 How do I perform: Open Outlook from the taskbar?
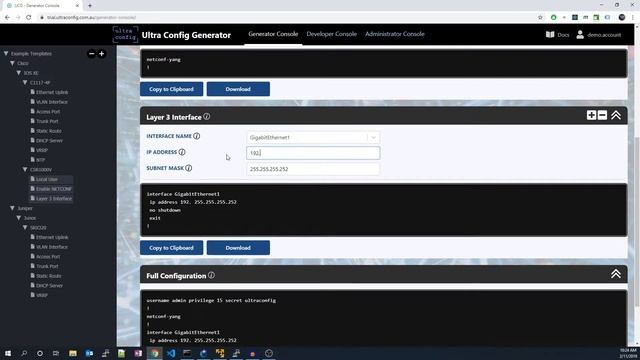(89, 353)
